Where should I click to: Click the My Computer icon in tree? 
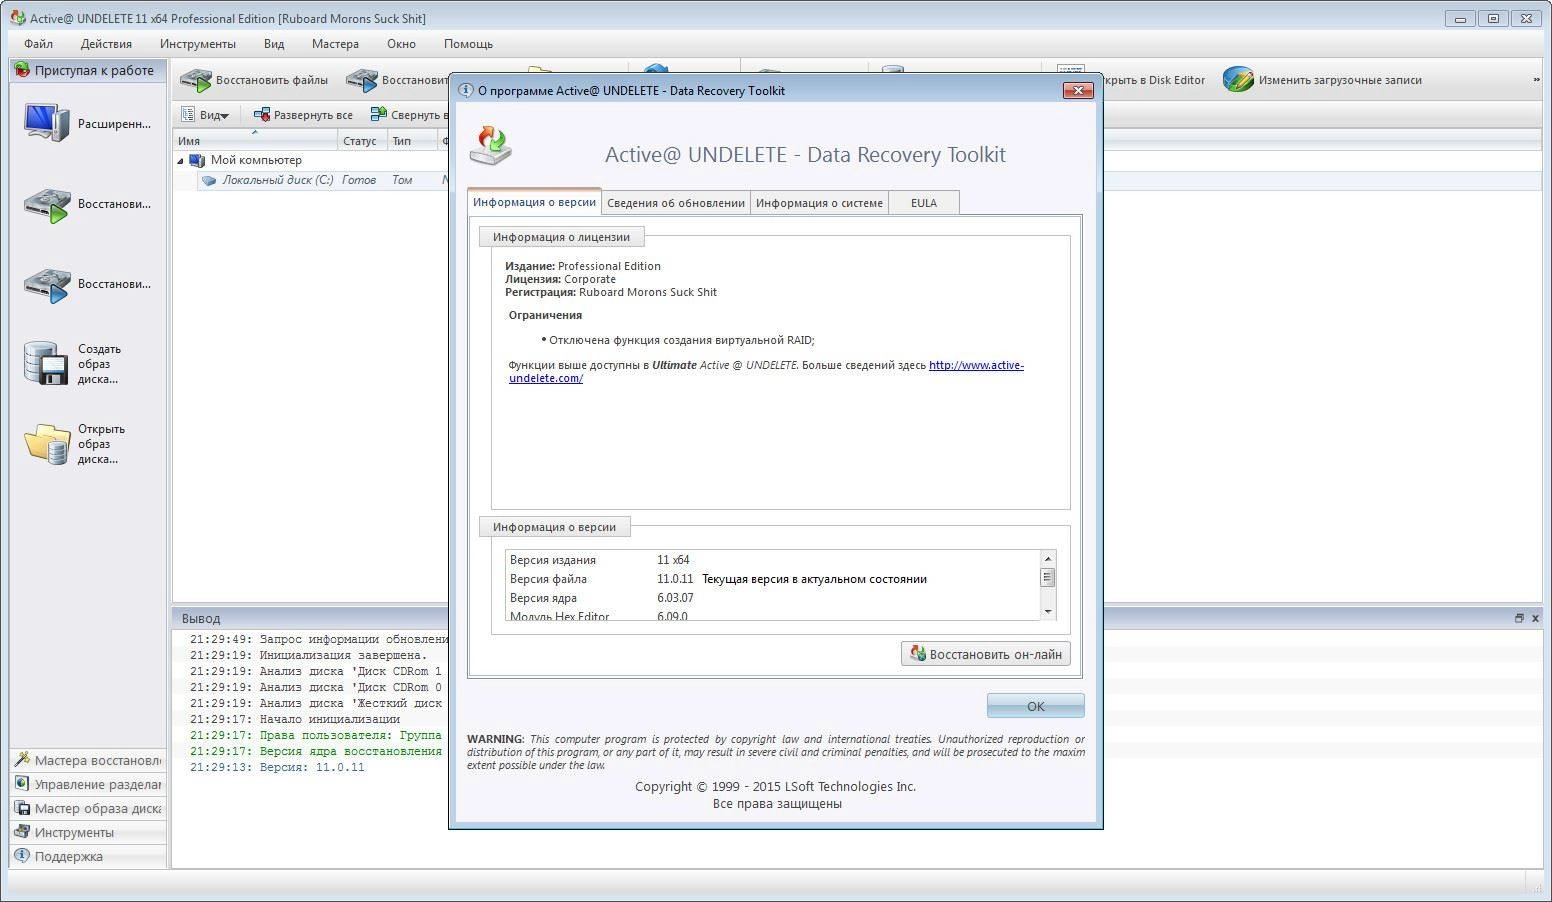pyautogui.click(x=197, y=160)
